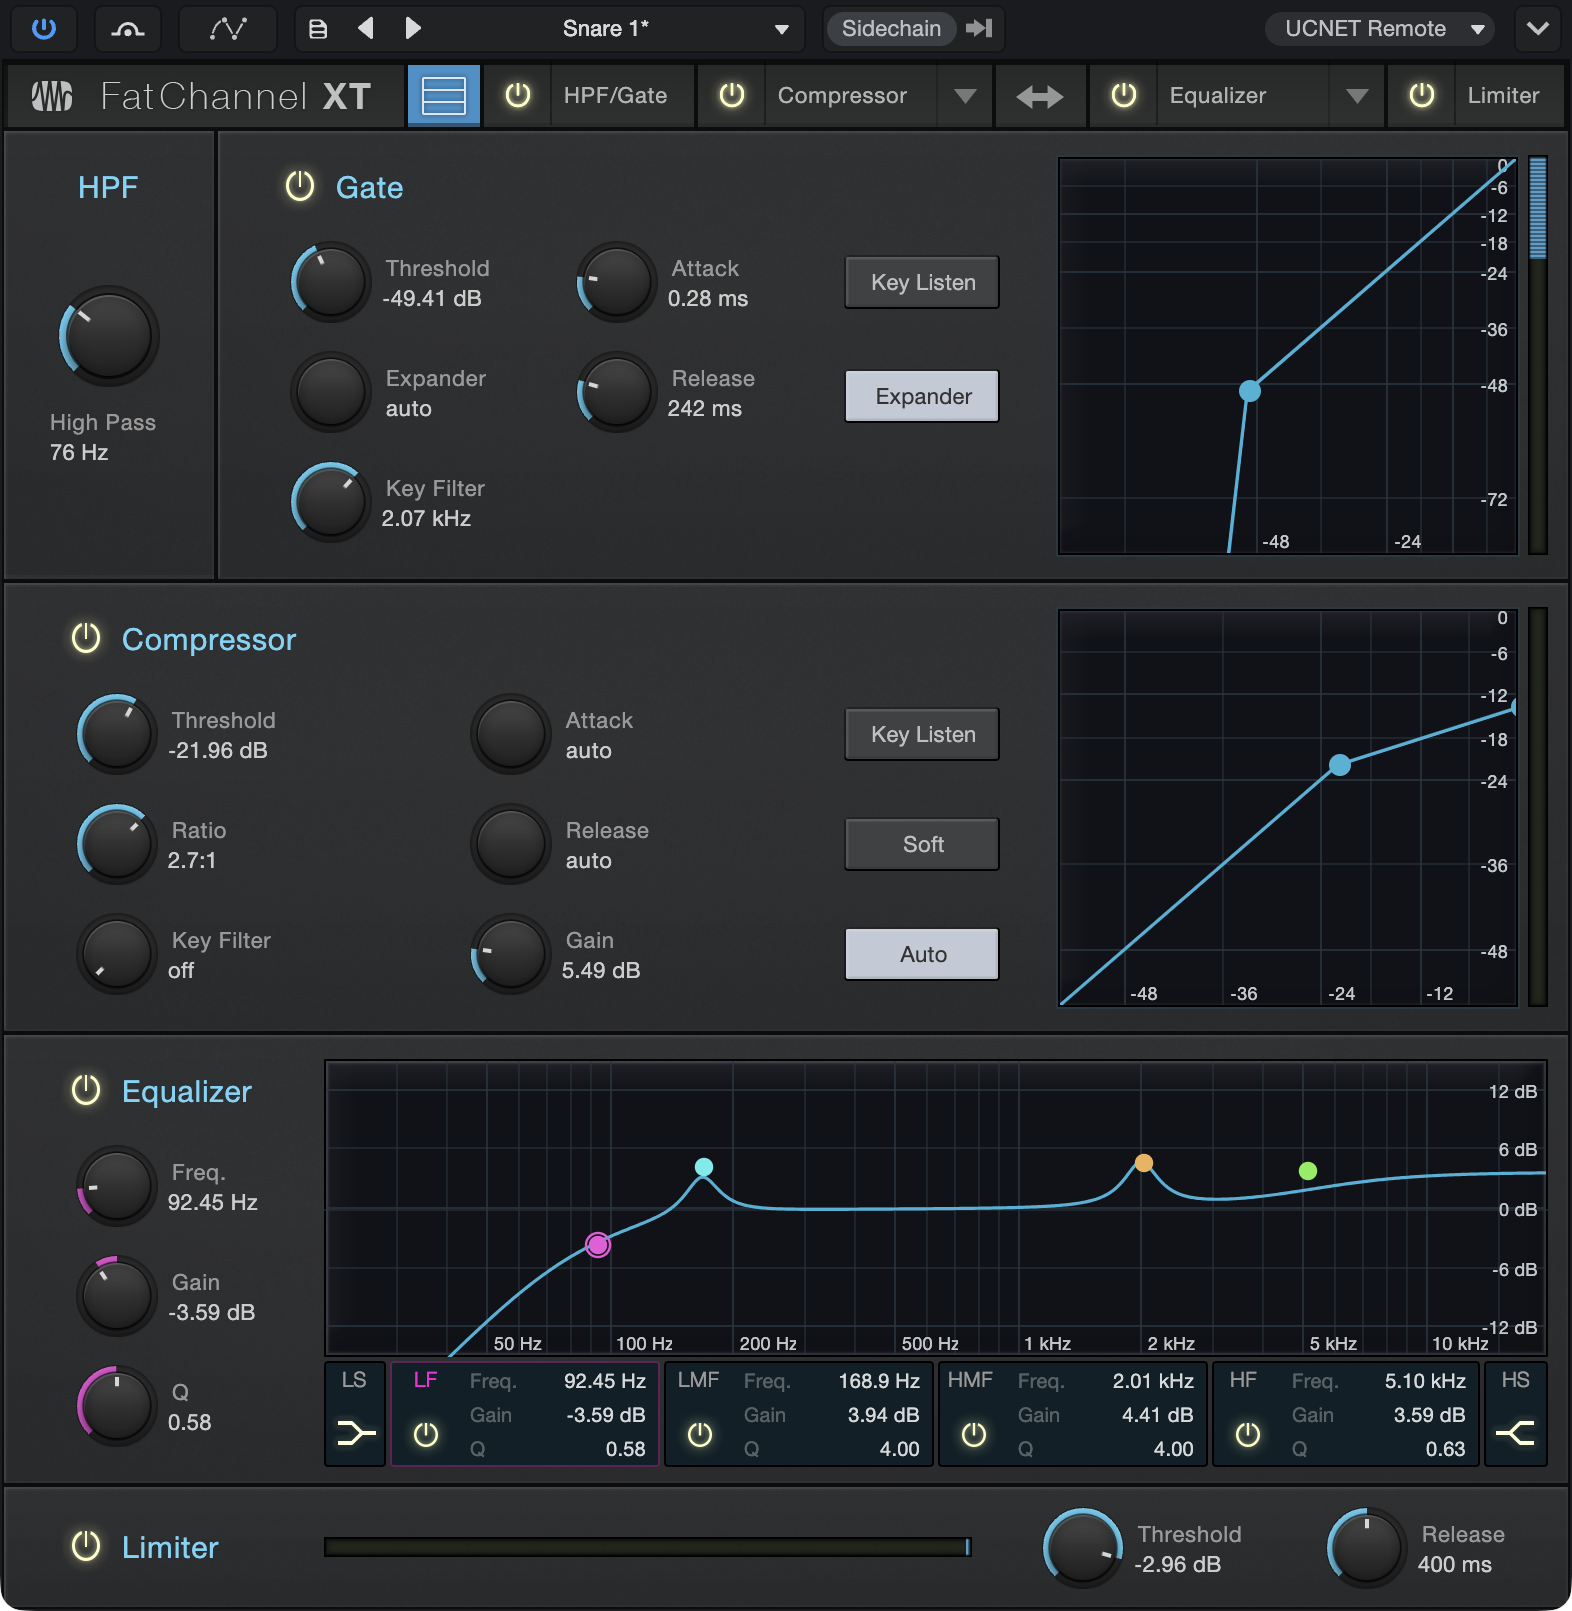1572x1611 pixels.
Task: Open the UCNET Remote dropdown
Action: point(1379,28)
